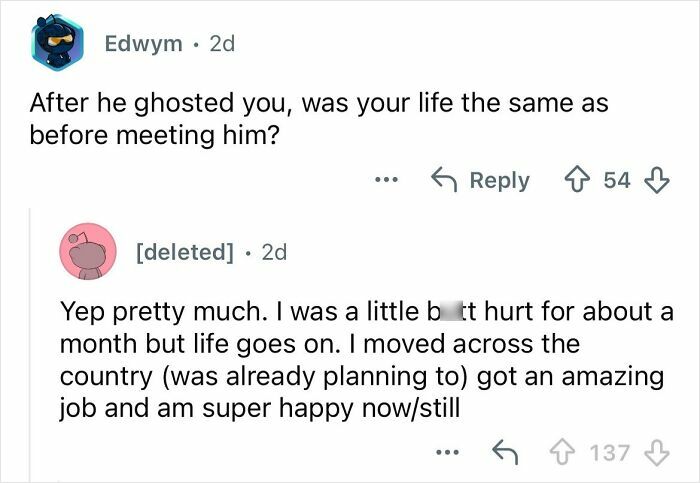This screenshot has width=700, height=483.
Task: Open more options on Edwym's comment
Action: pos(386,180)
